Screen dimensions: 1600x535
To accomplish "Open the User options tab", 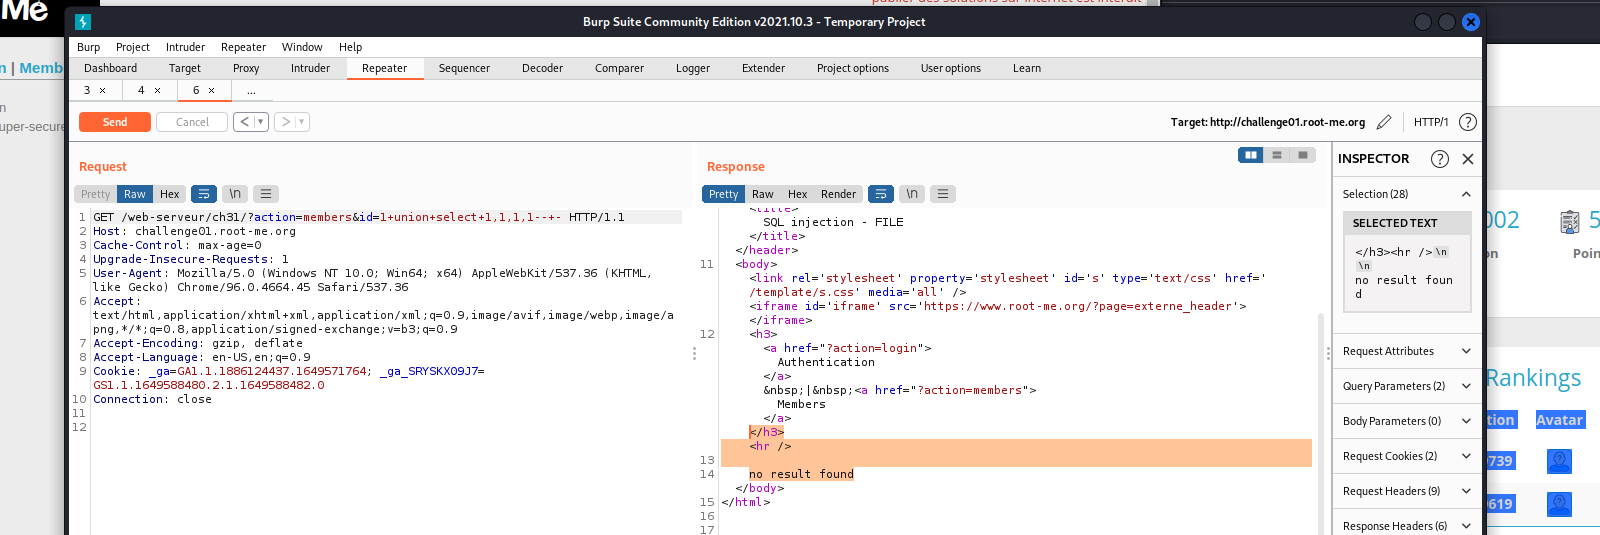I will (x=950, y=68).
